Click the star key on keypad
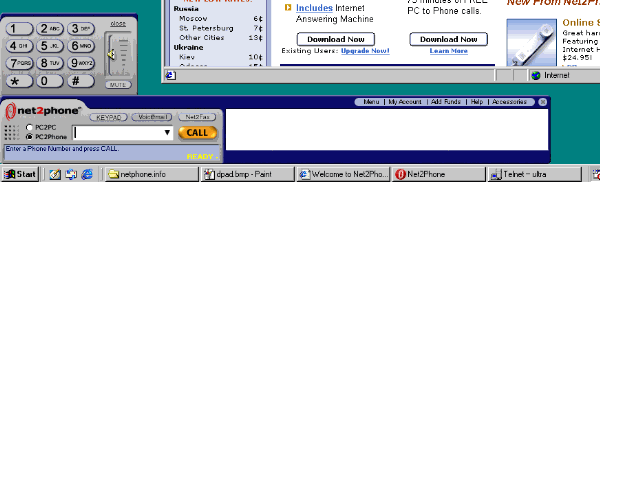 click(x=19, y=81)
